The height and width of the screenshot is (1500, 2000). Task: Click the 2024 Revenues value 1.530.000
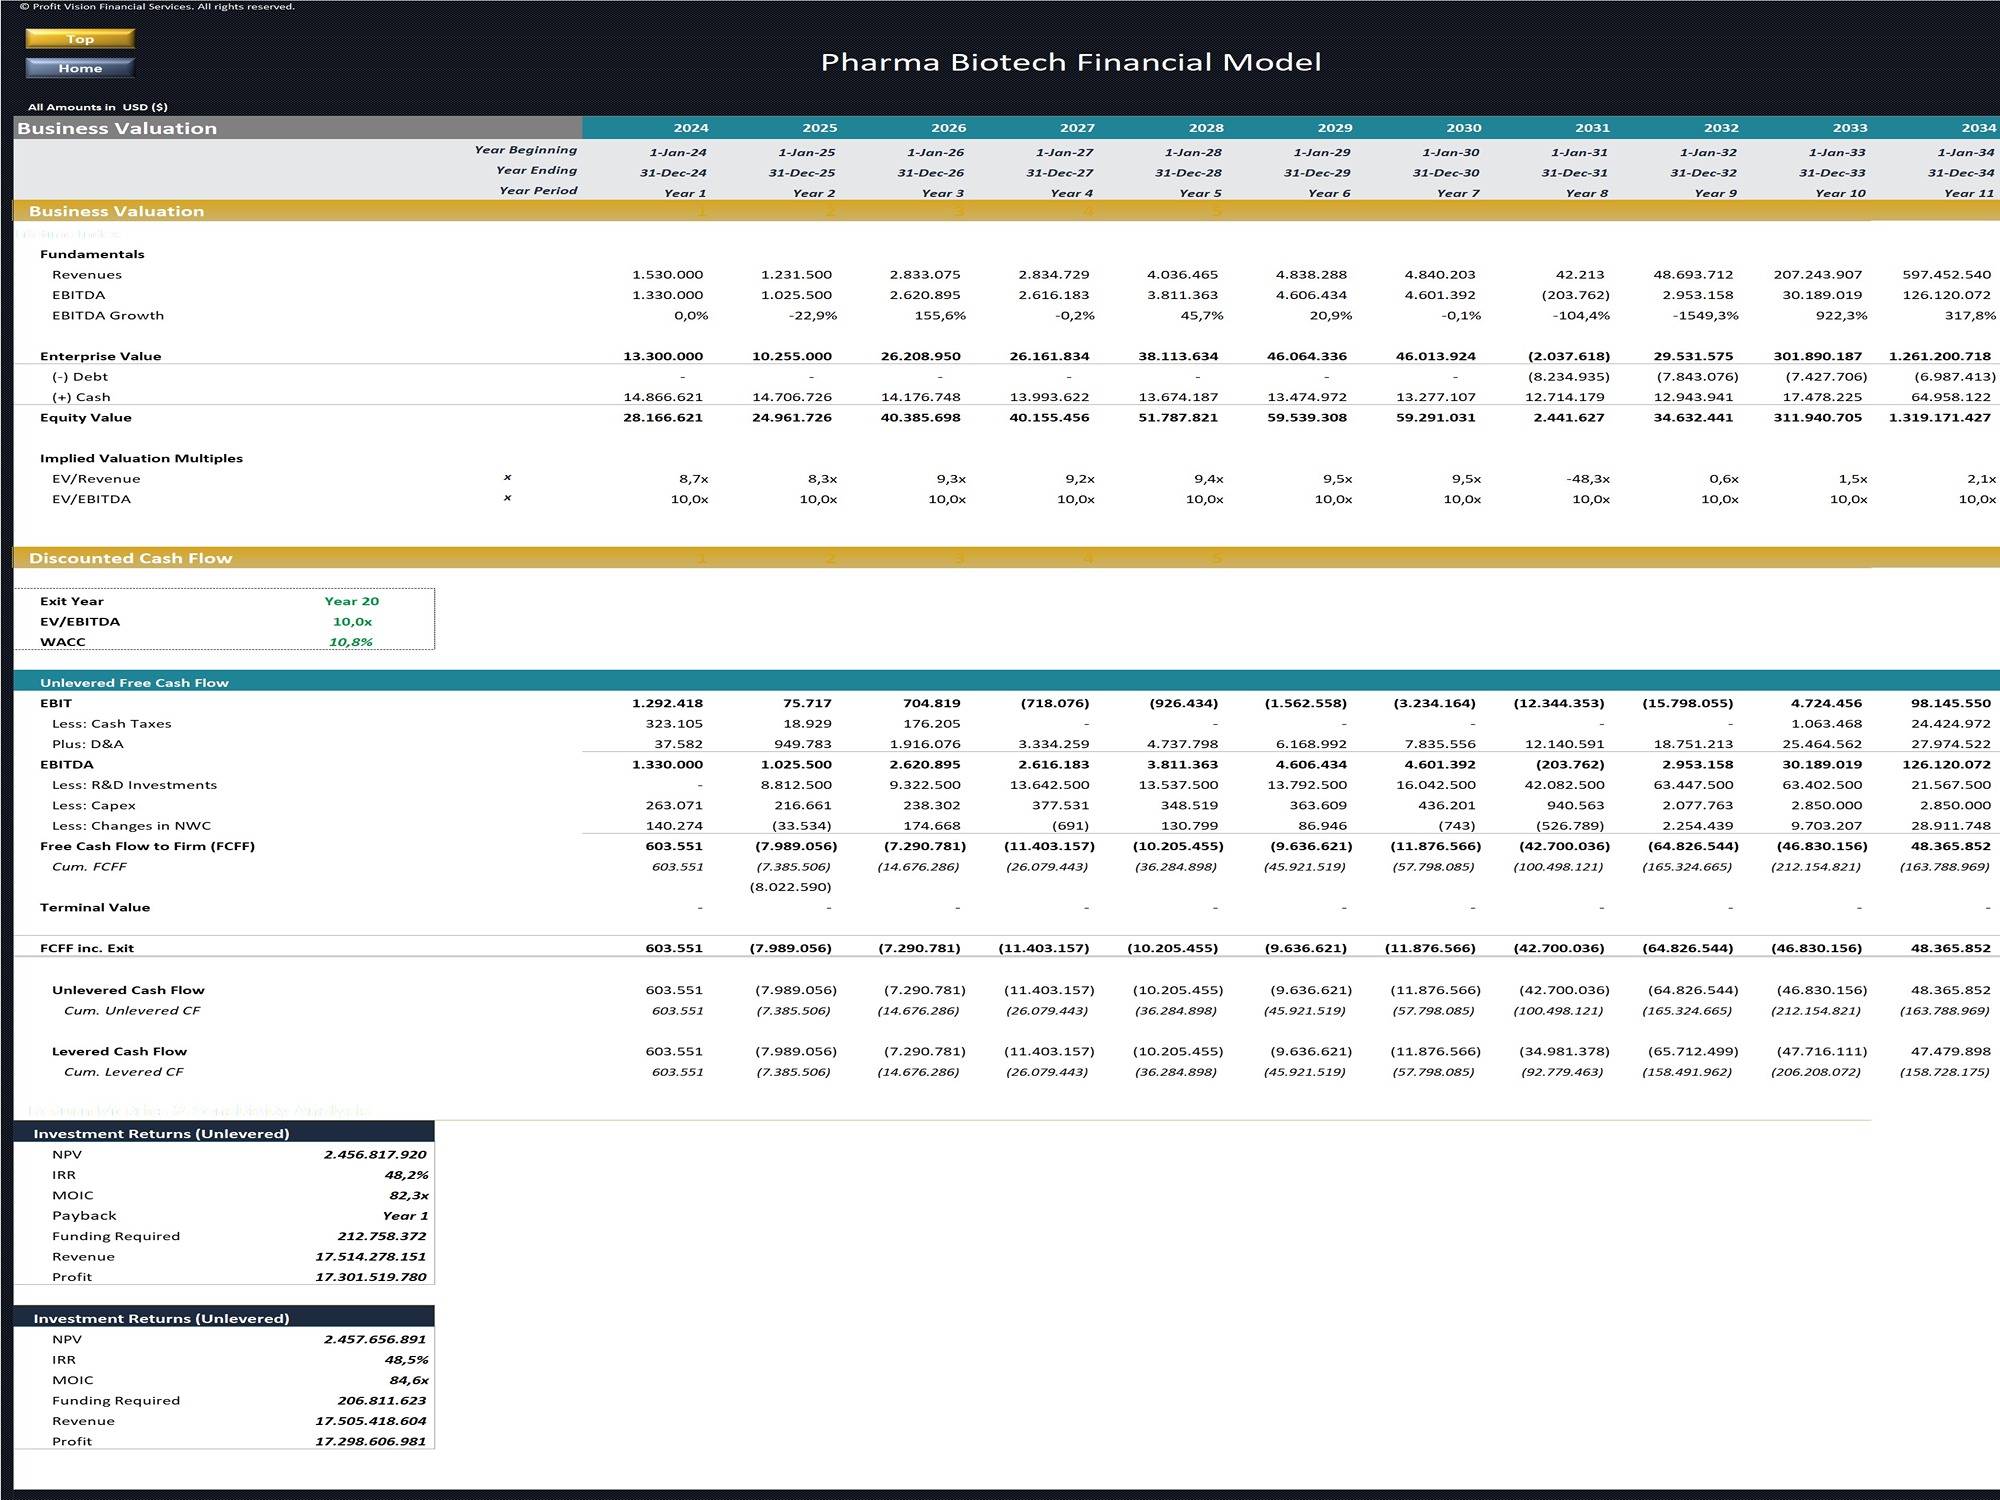pyautogui.click(x=668, y=274)
